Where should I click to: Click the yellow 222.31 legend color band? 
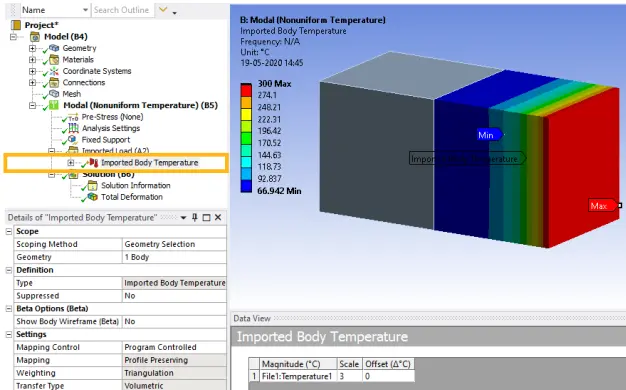246,115
